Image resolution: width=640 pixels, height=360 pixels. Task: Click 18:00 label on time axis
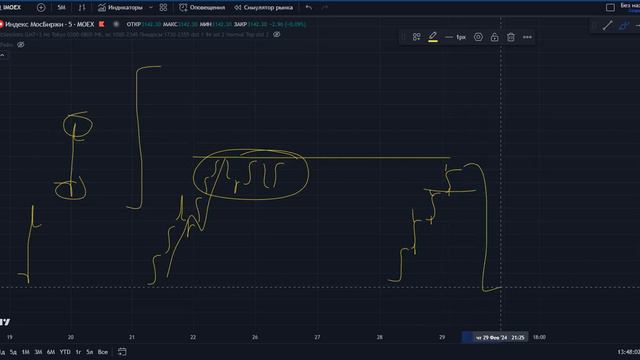(x=539, y=337)
